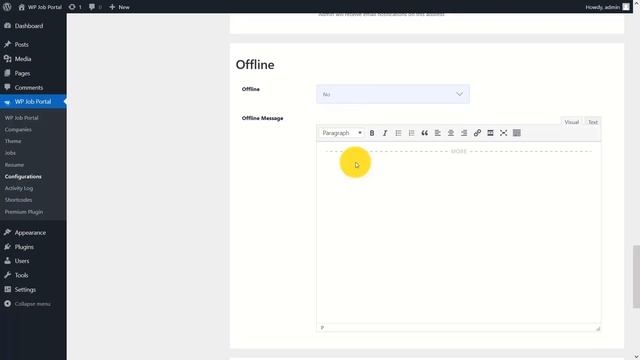Open Pages in the sidebar
Screen dimensions: 640x360
click(33, 73)
